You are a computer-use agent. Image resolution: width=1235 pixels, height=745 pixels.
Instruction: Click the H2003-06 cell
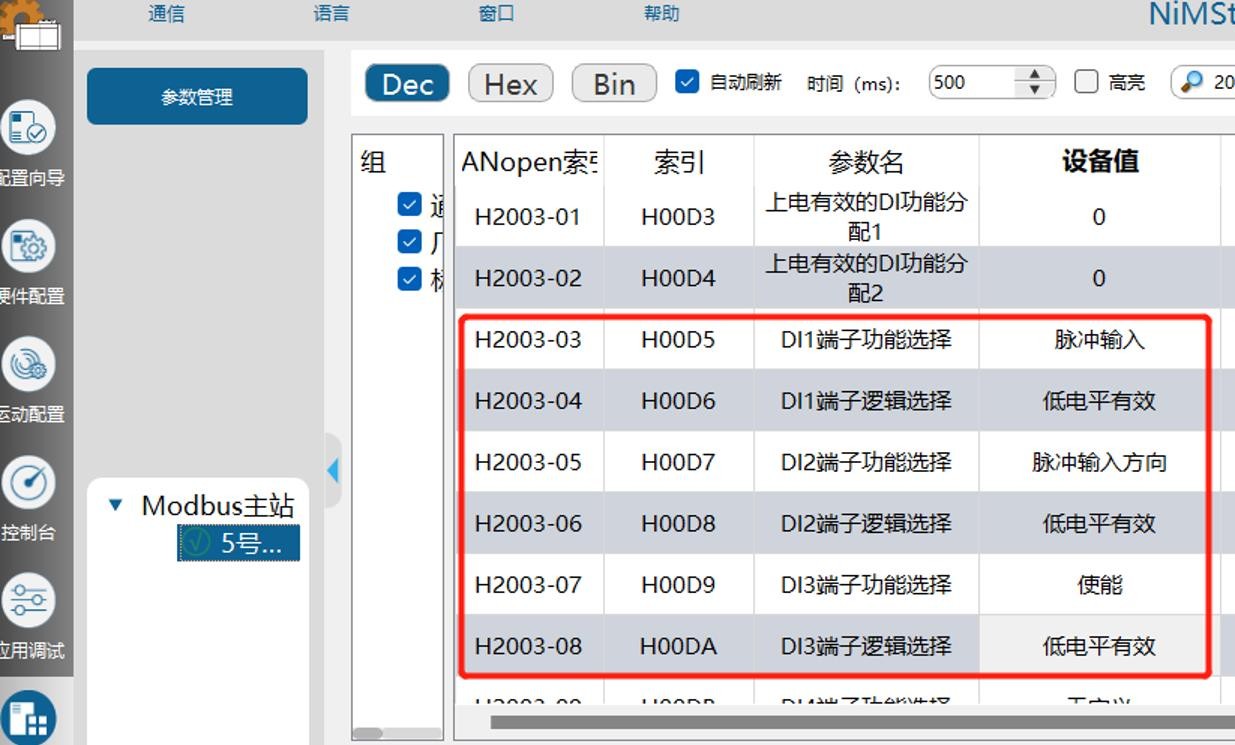(529, 523)
